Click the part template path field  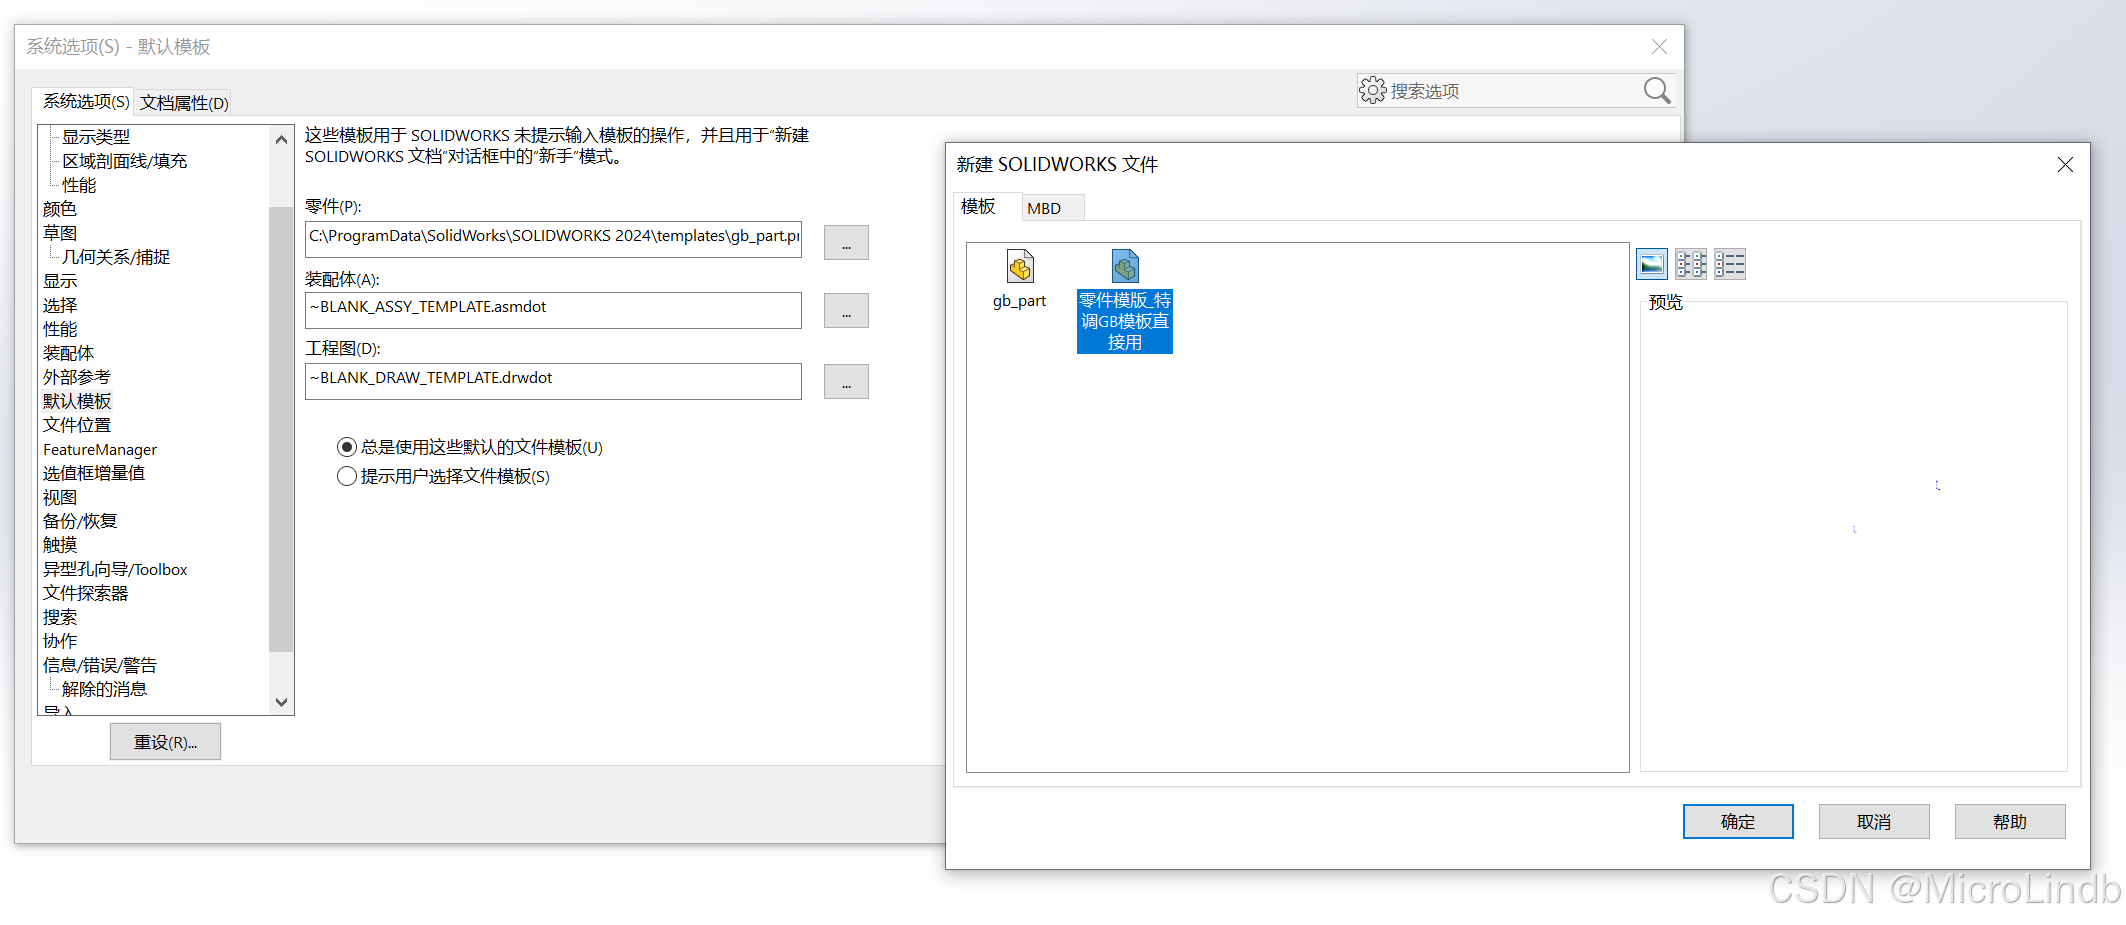pos(553,239)
